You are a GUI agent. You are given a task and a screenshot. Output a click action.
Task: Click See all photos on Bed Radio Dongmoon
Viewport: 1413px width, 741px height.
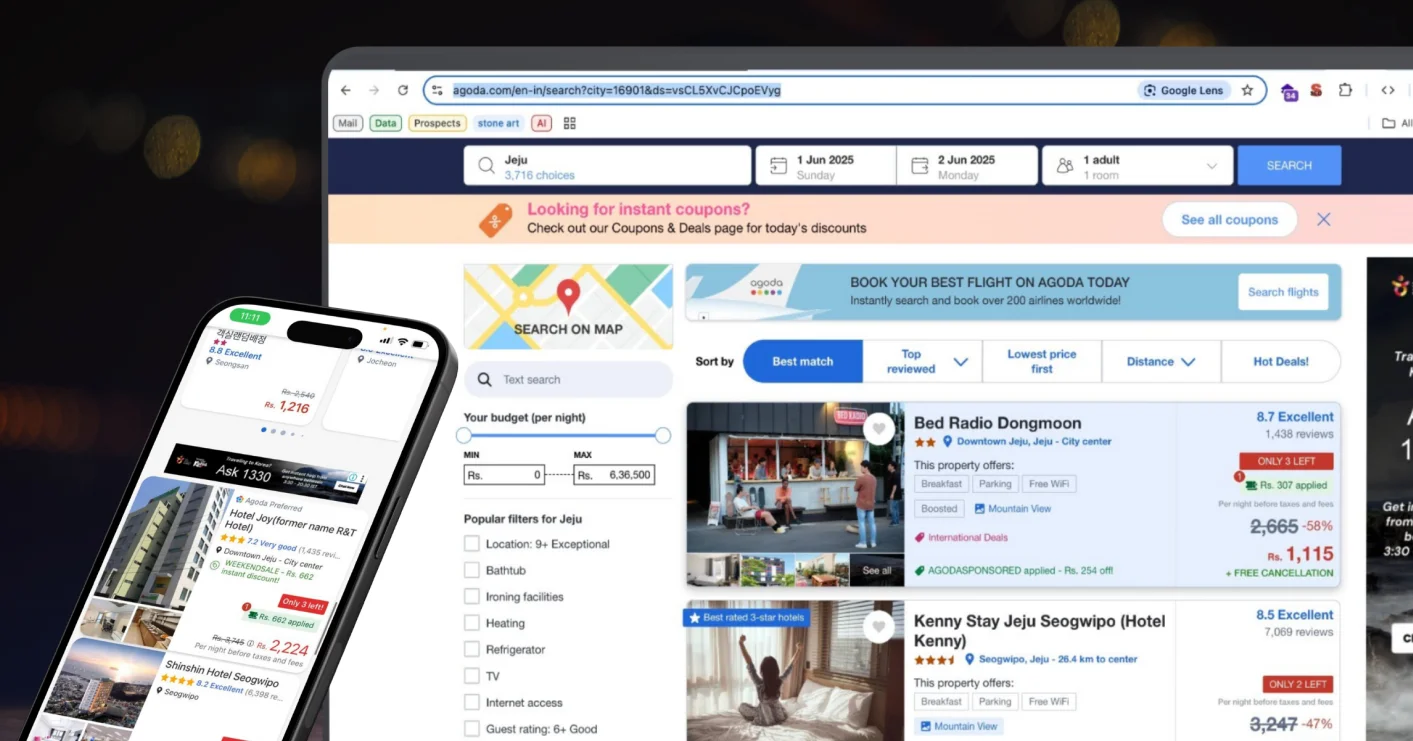[x=876, y=570]
